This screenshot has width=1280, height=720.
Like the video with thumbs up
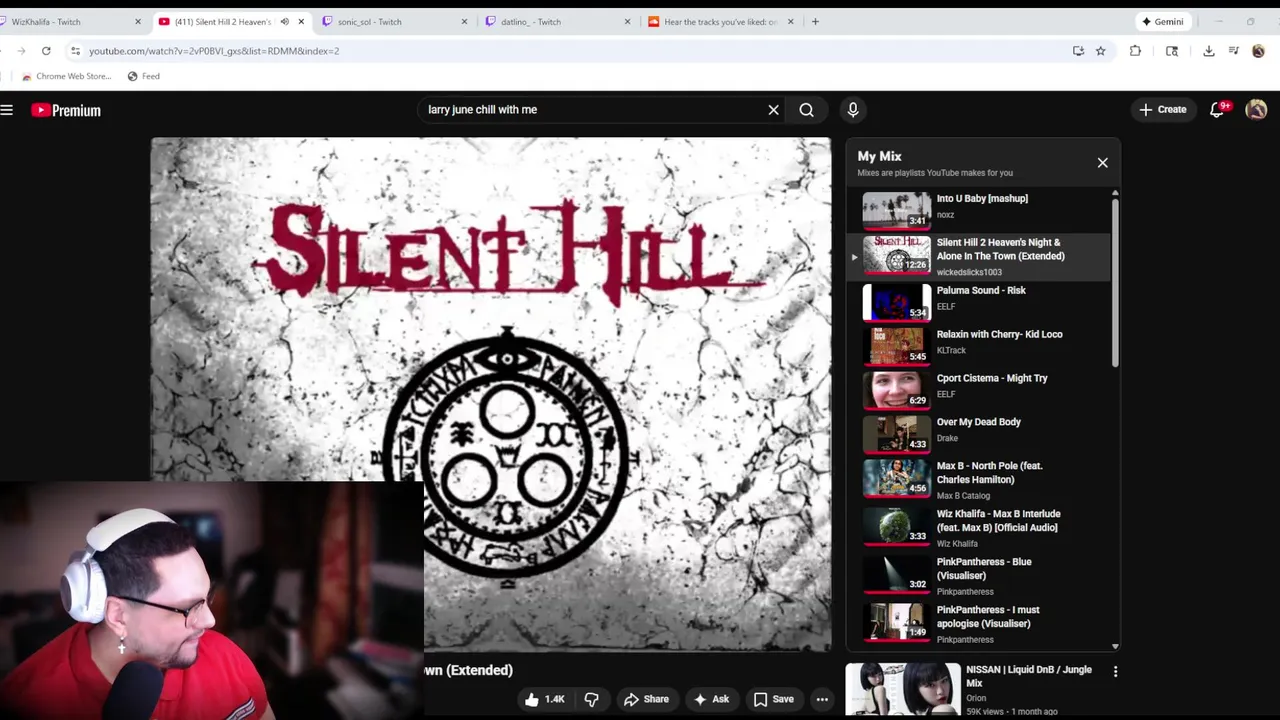pyautogui.click(x=544, y=699)
